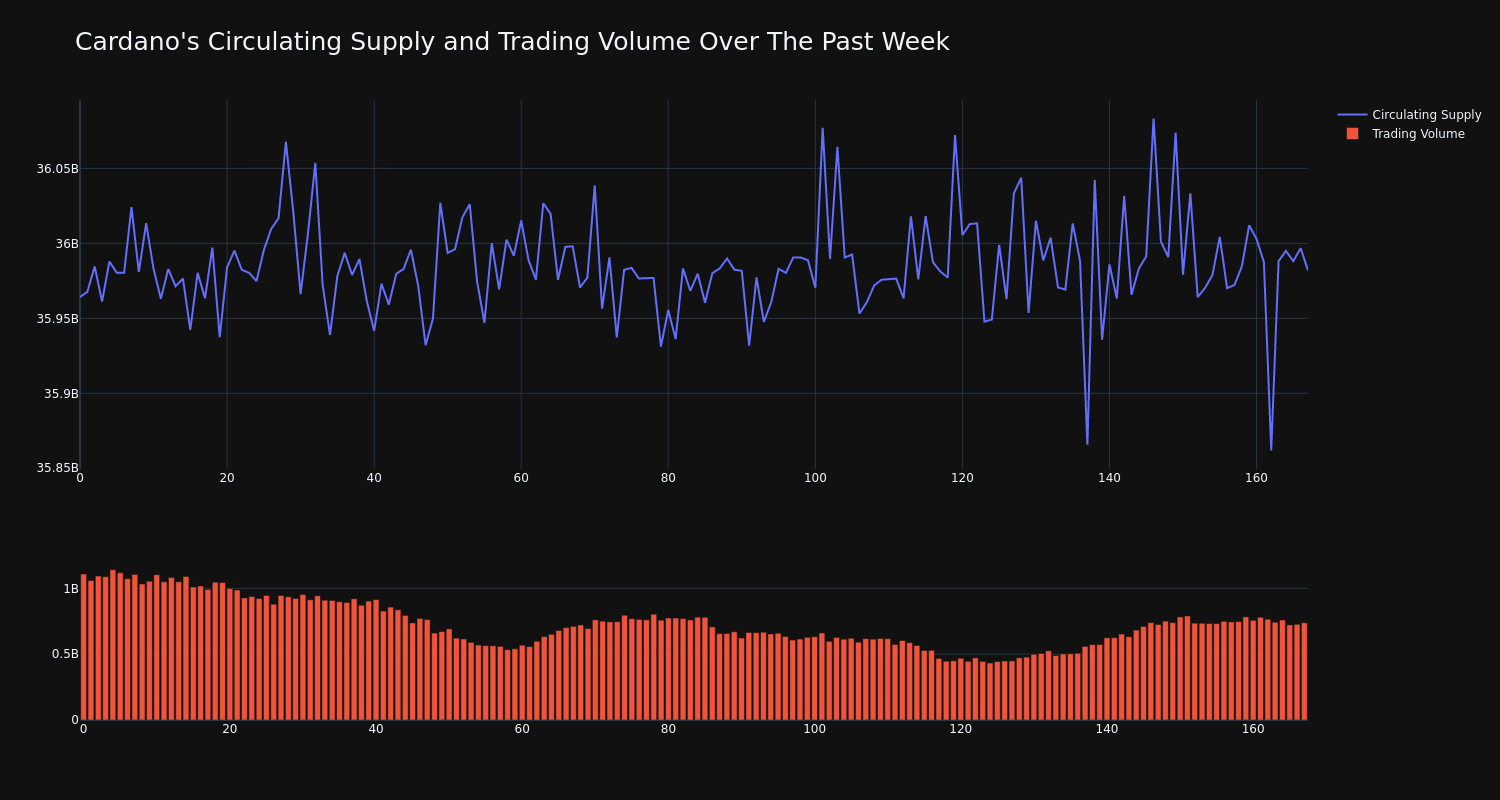Click x-axis label 20 under volume chart
This screenshot has width=1500, height=800.
[230, 729]
